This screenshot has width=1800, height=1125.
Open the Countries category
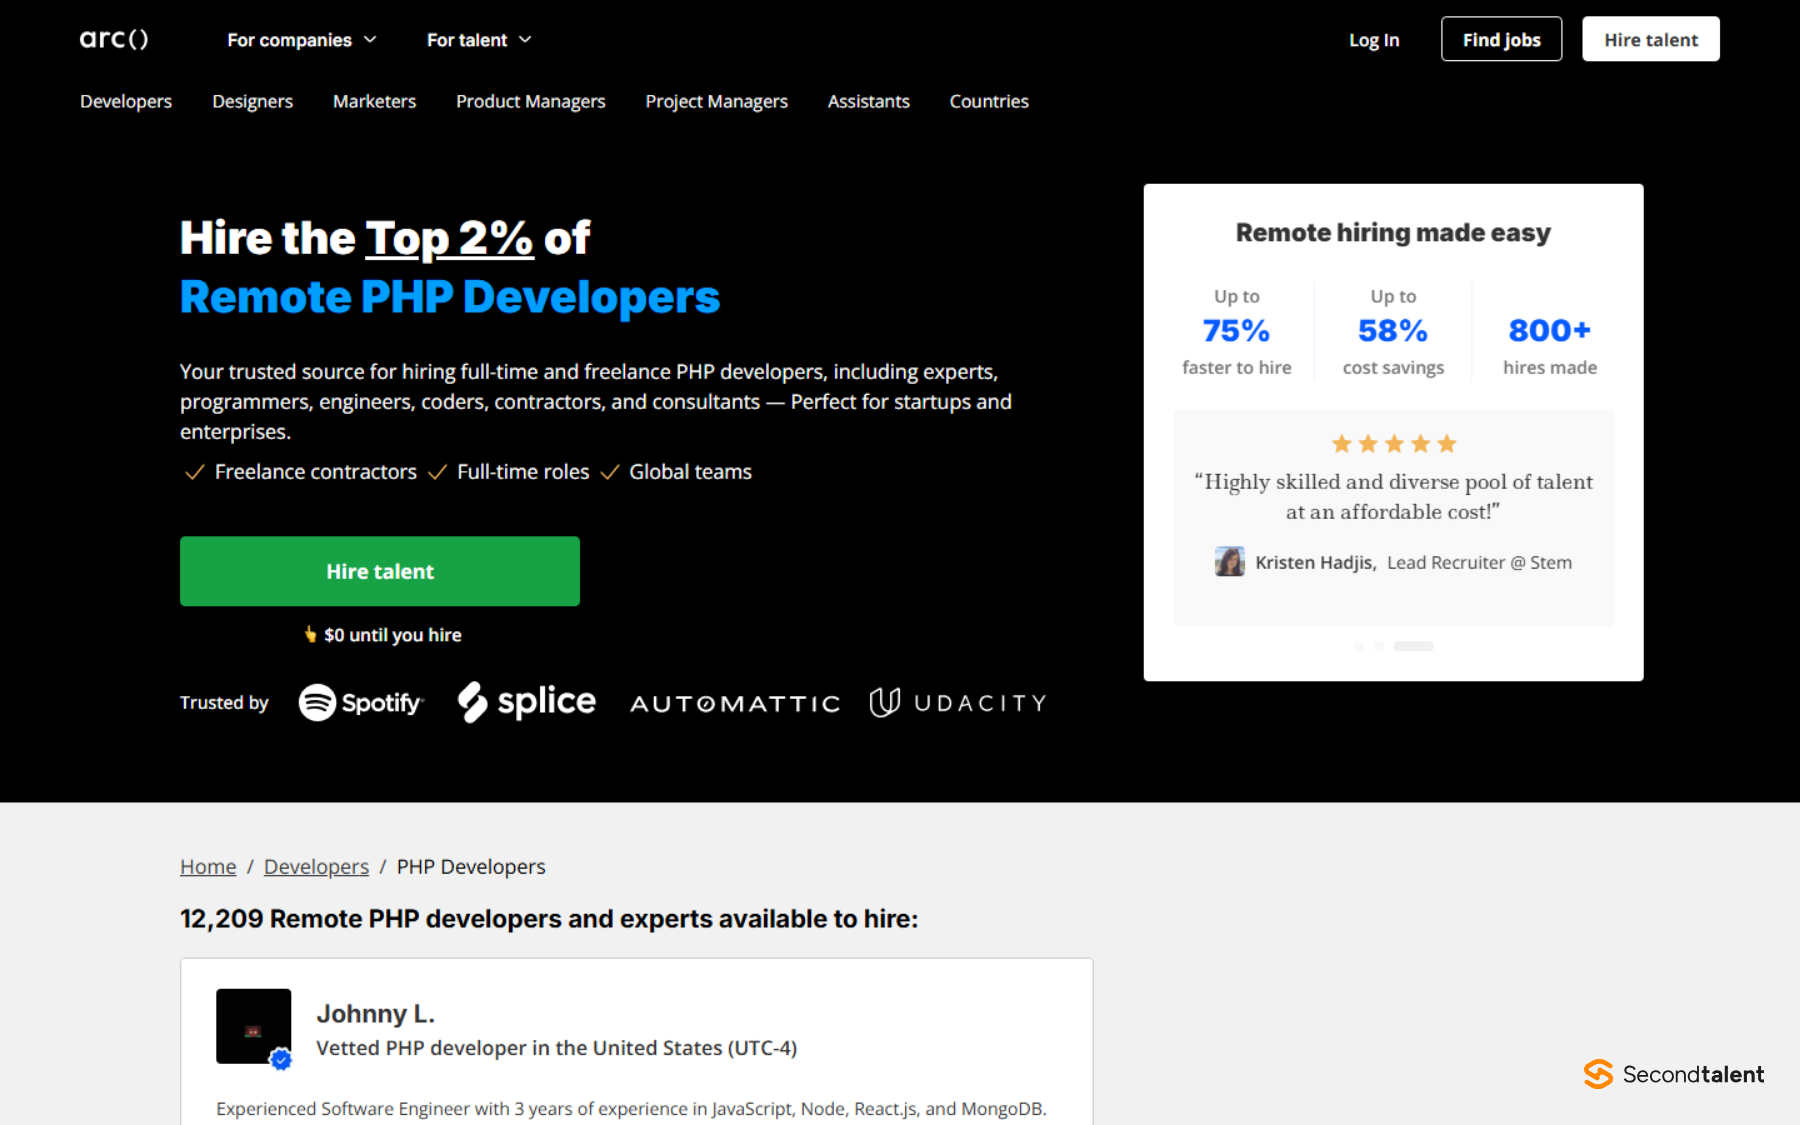[x=989, y=101]
